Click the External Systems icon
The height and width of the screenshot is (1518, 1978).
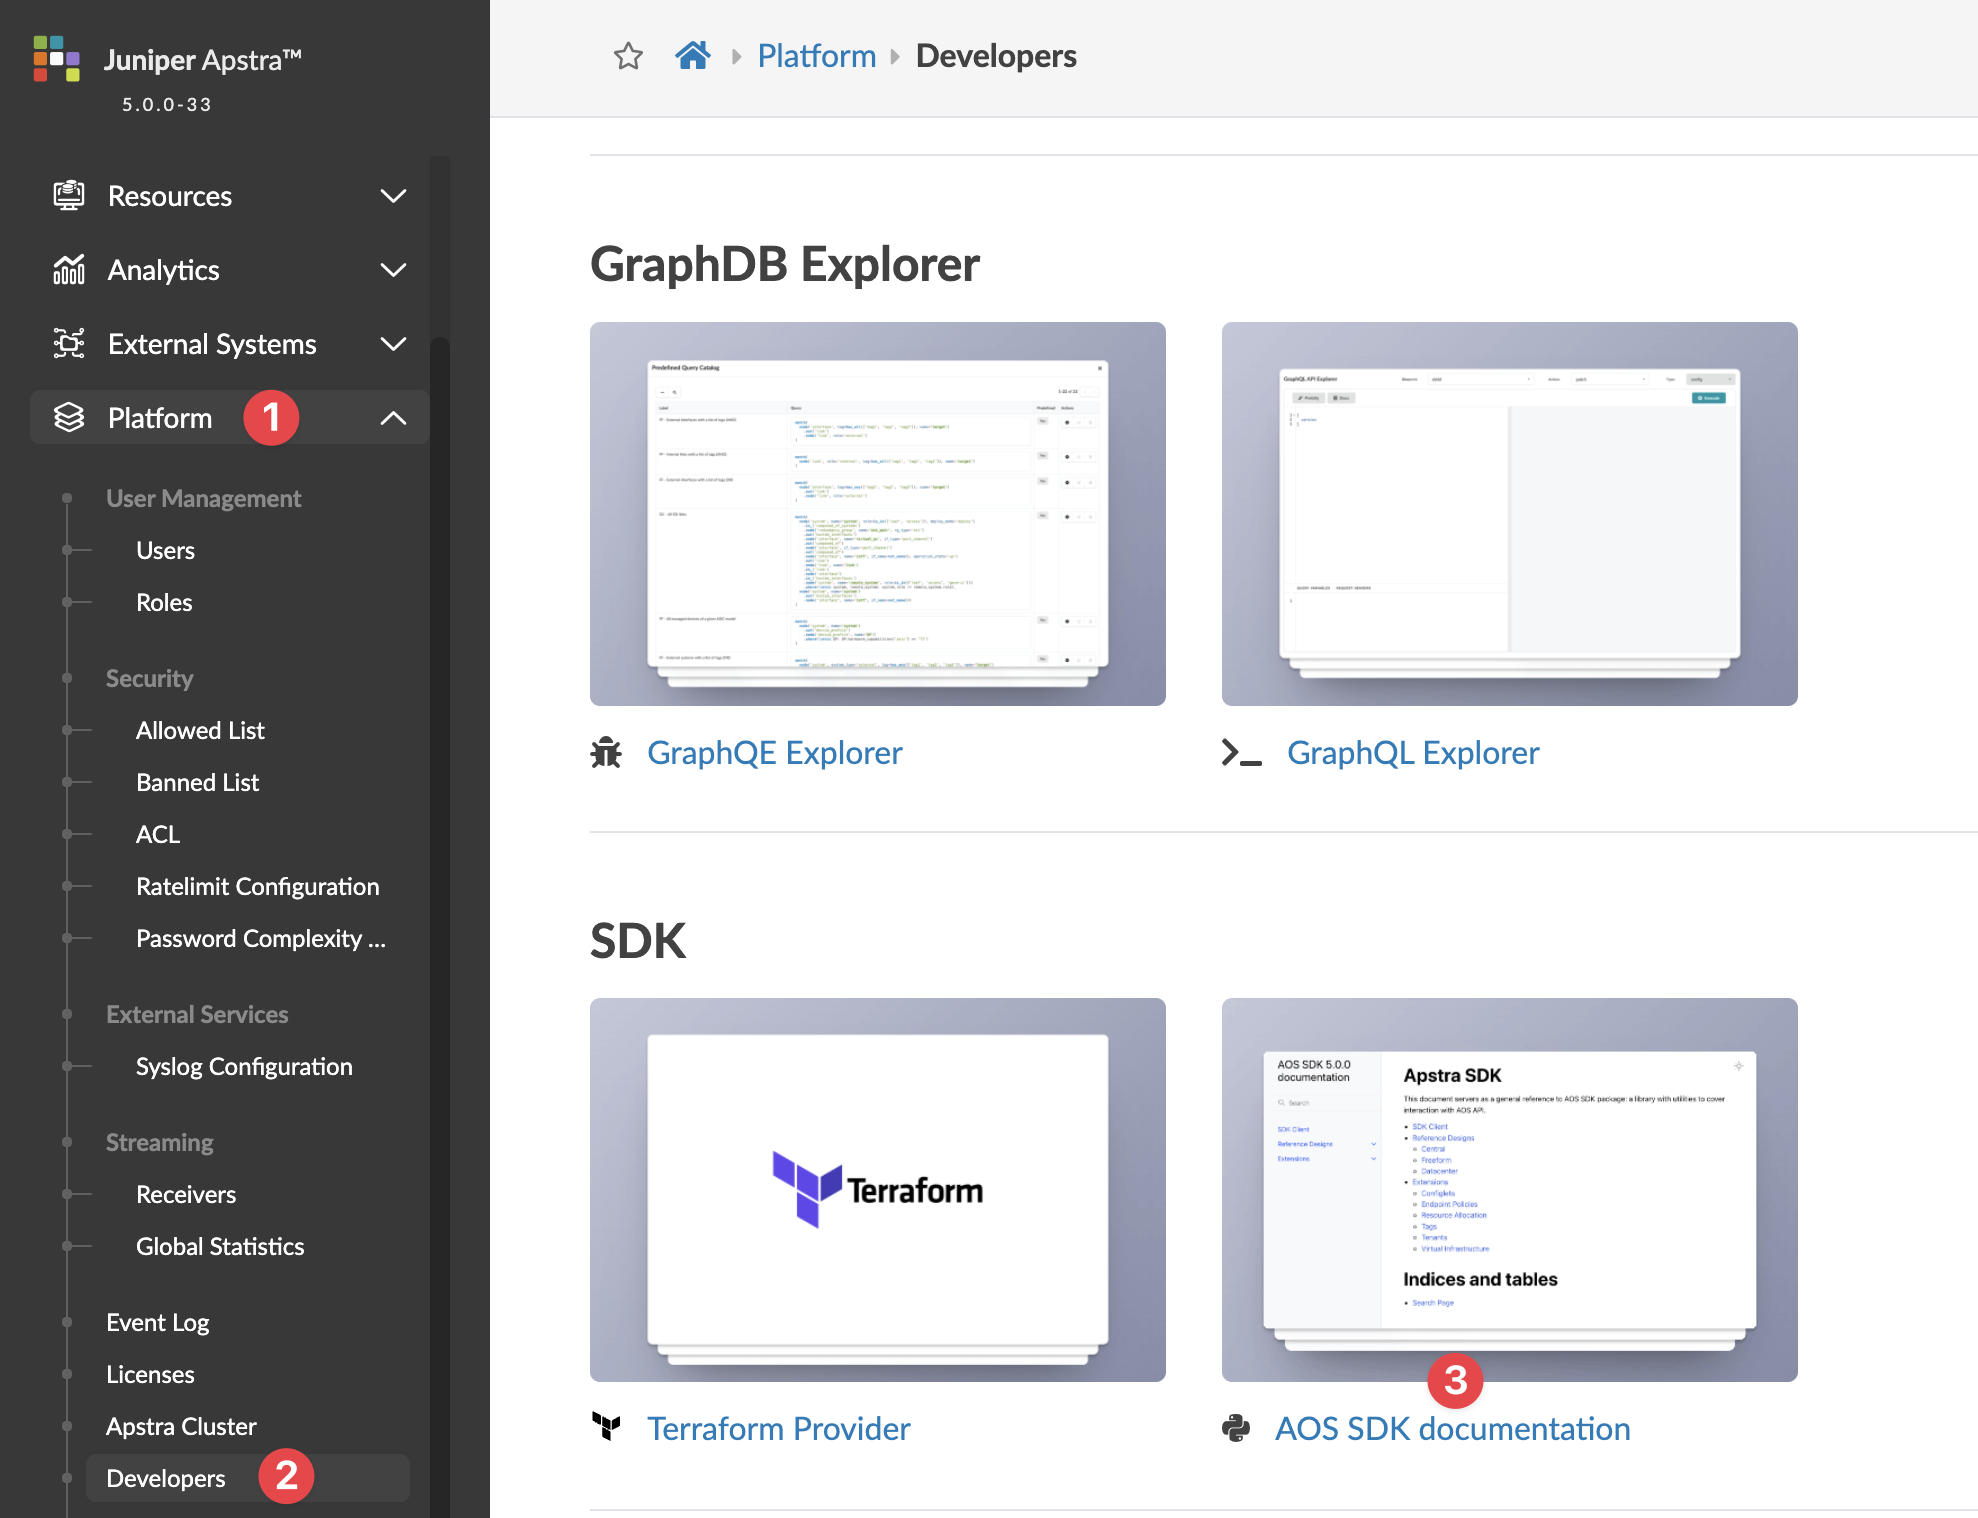(69, 344)
